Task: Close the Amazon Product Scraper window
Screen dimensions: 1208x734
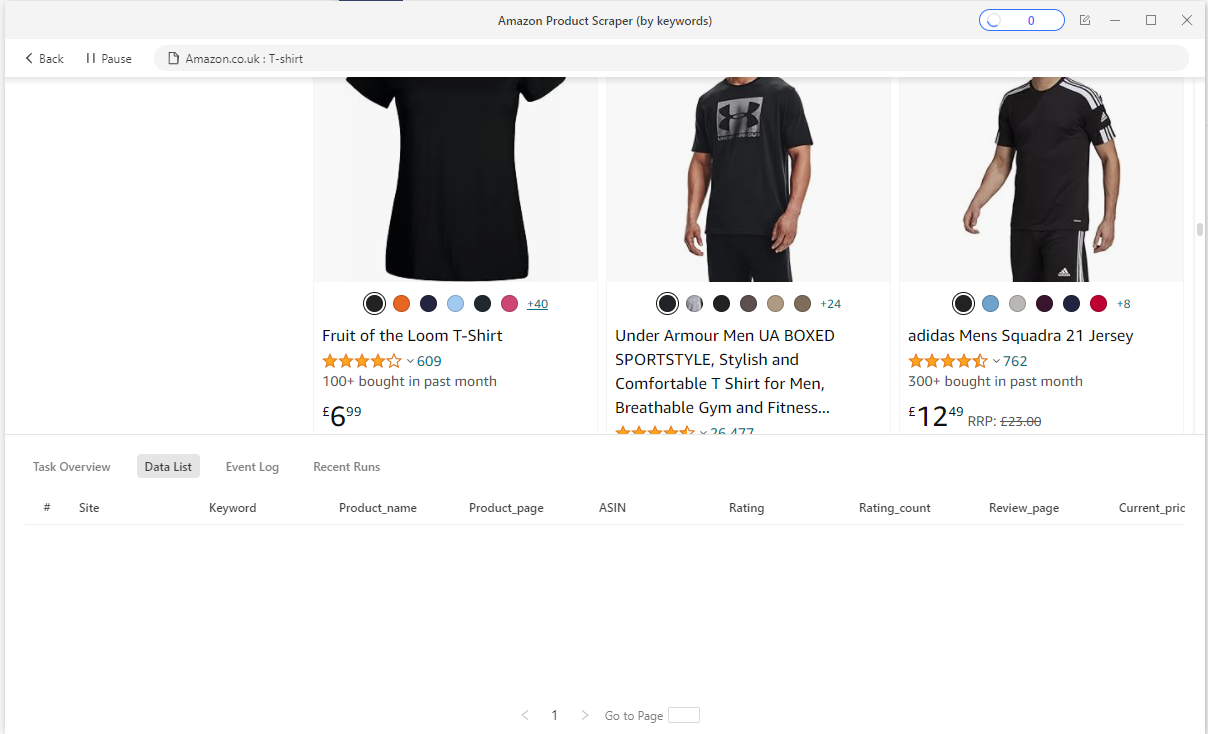Action: (x=1187, y=20)
